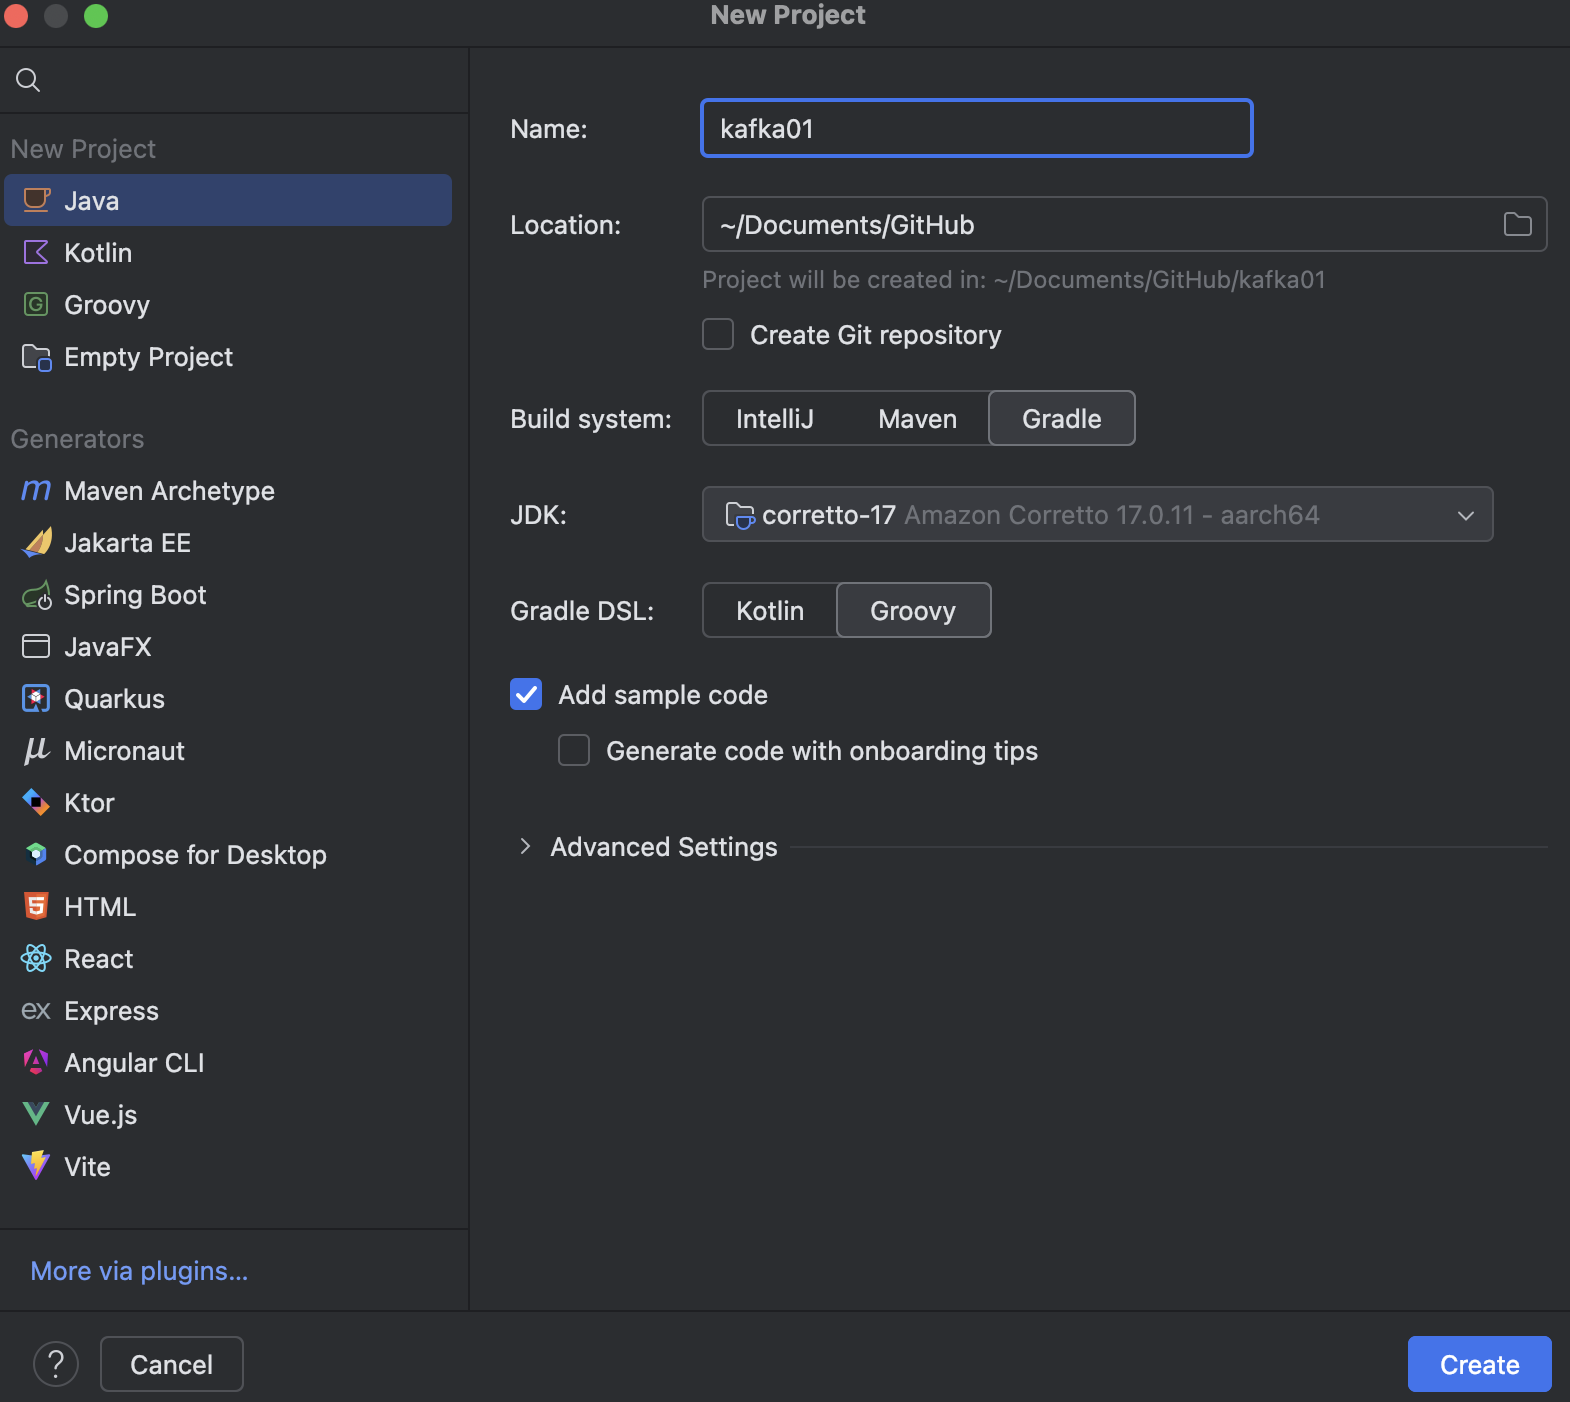1570x1402 pixels.
Task: Open the React generator
Action: 228,958
